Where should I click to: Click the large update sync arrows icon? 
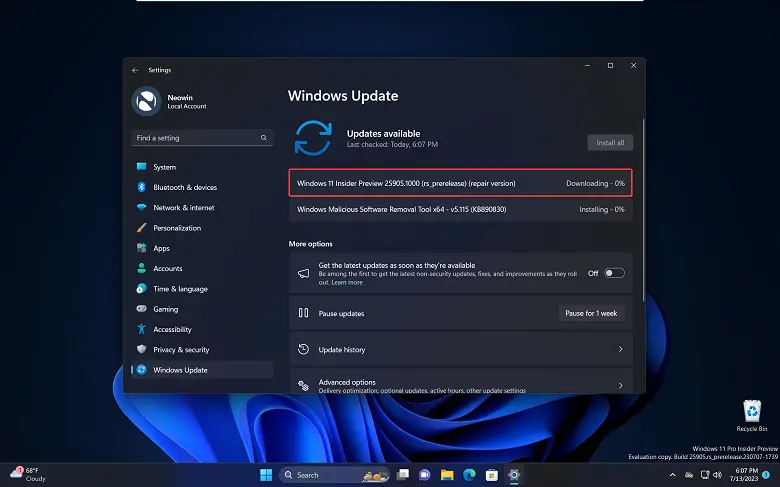[313, 138]
